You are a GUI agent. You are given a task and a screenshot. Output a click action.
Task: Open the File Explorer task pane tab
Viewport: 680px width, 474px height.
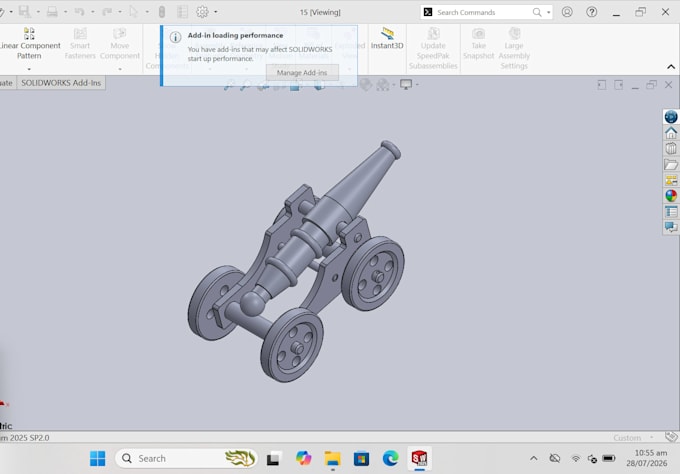point(671,164)
